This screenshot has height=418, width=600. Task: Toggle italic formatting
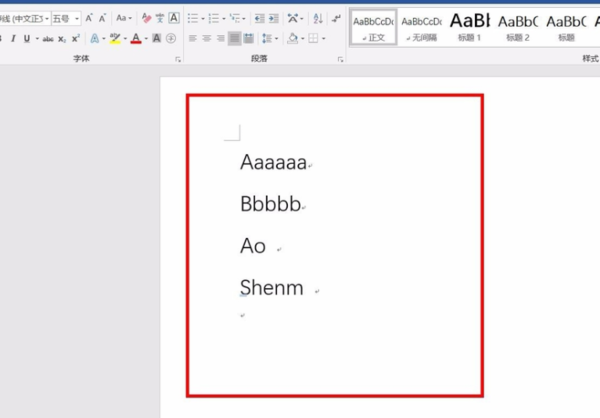[x=13, y=38]
